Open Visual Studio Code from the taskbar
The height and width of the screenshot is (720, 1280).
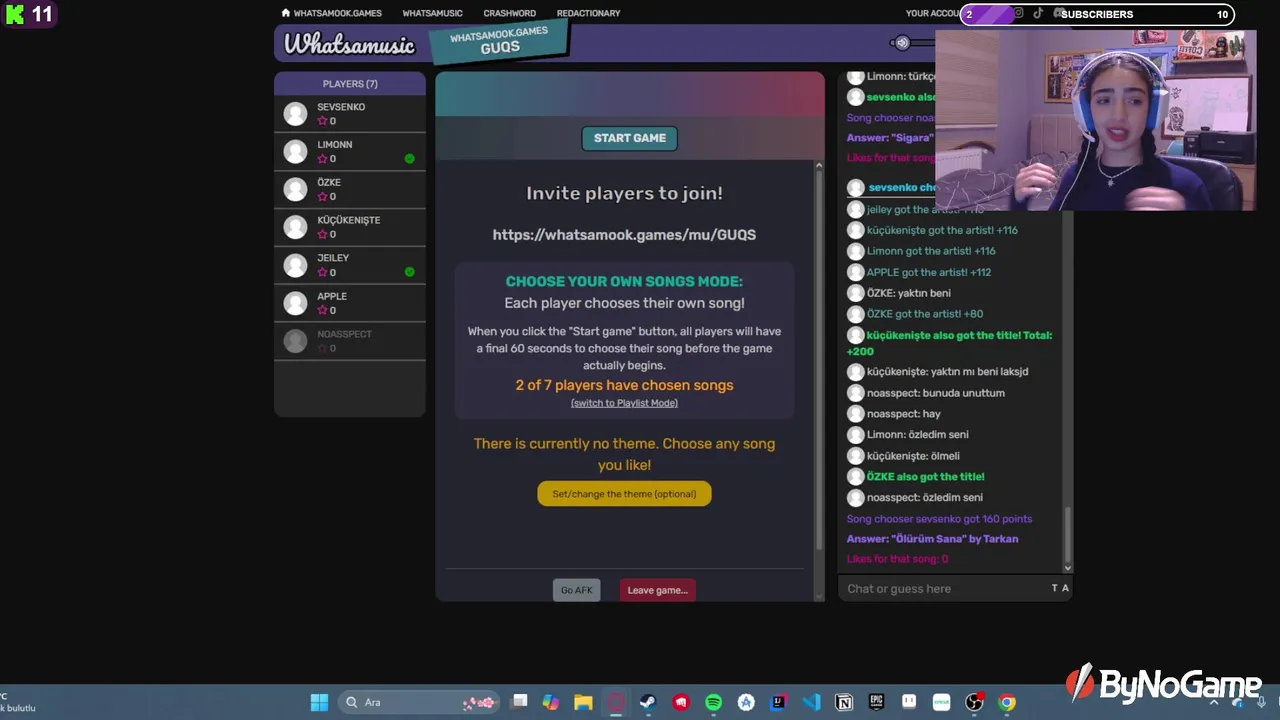pyautogui.click(x=811, y=702)
